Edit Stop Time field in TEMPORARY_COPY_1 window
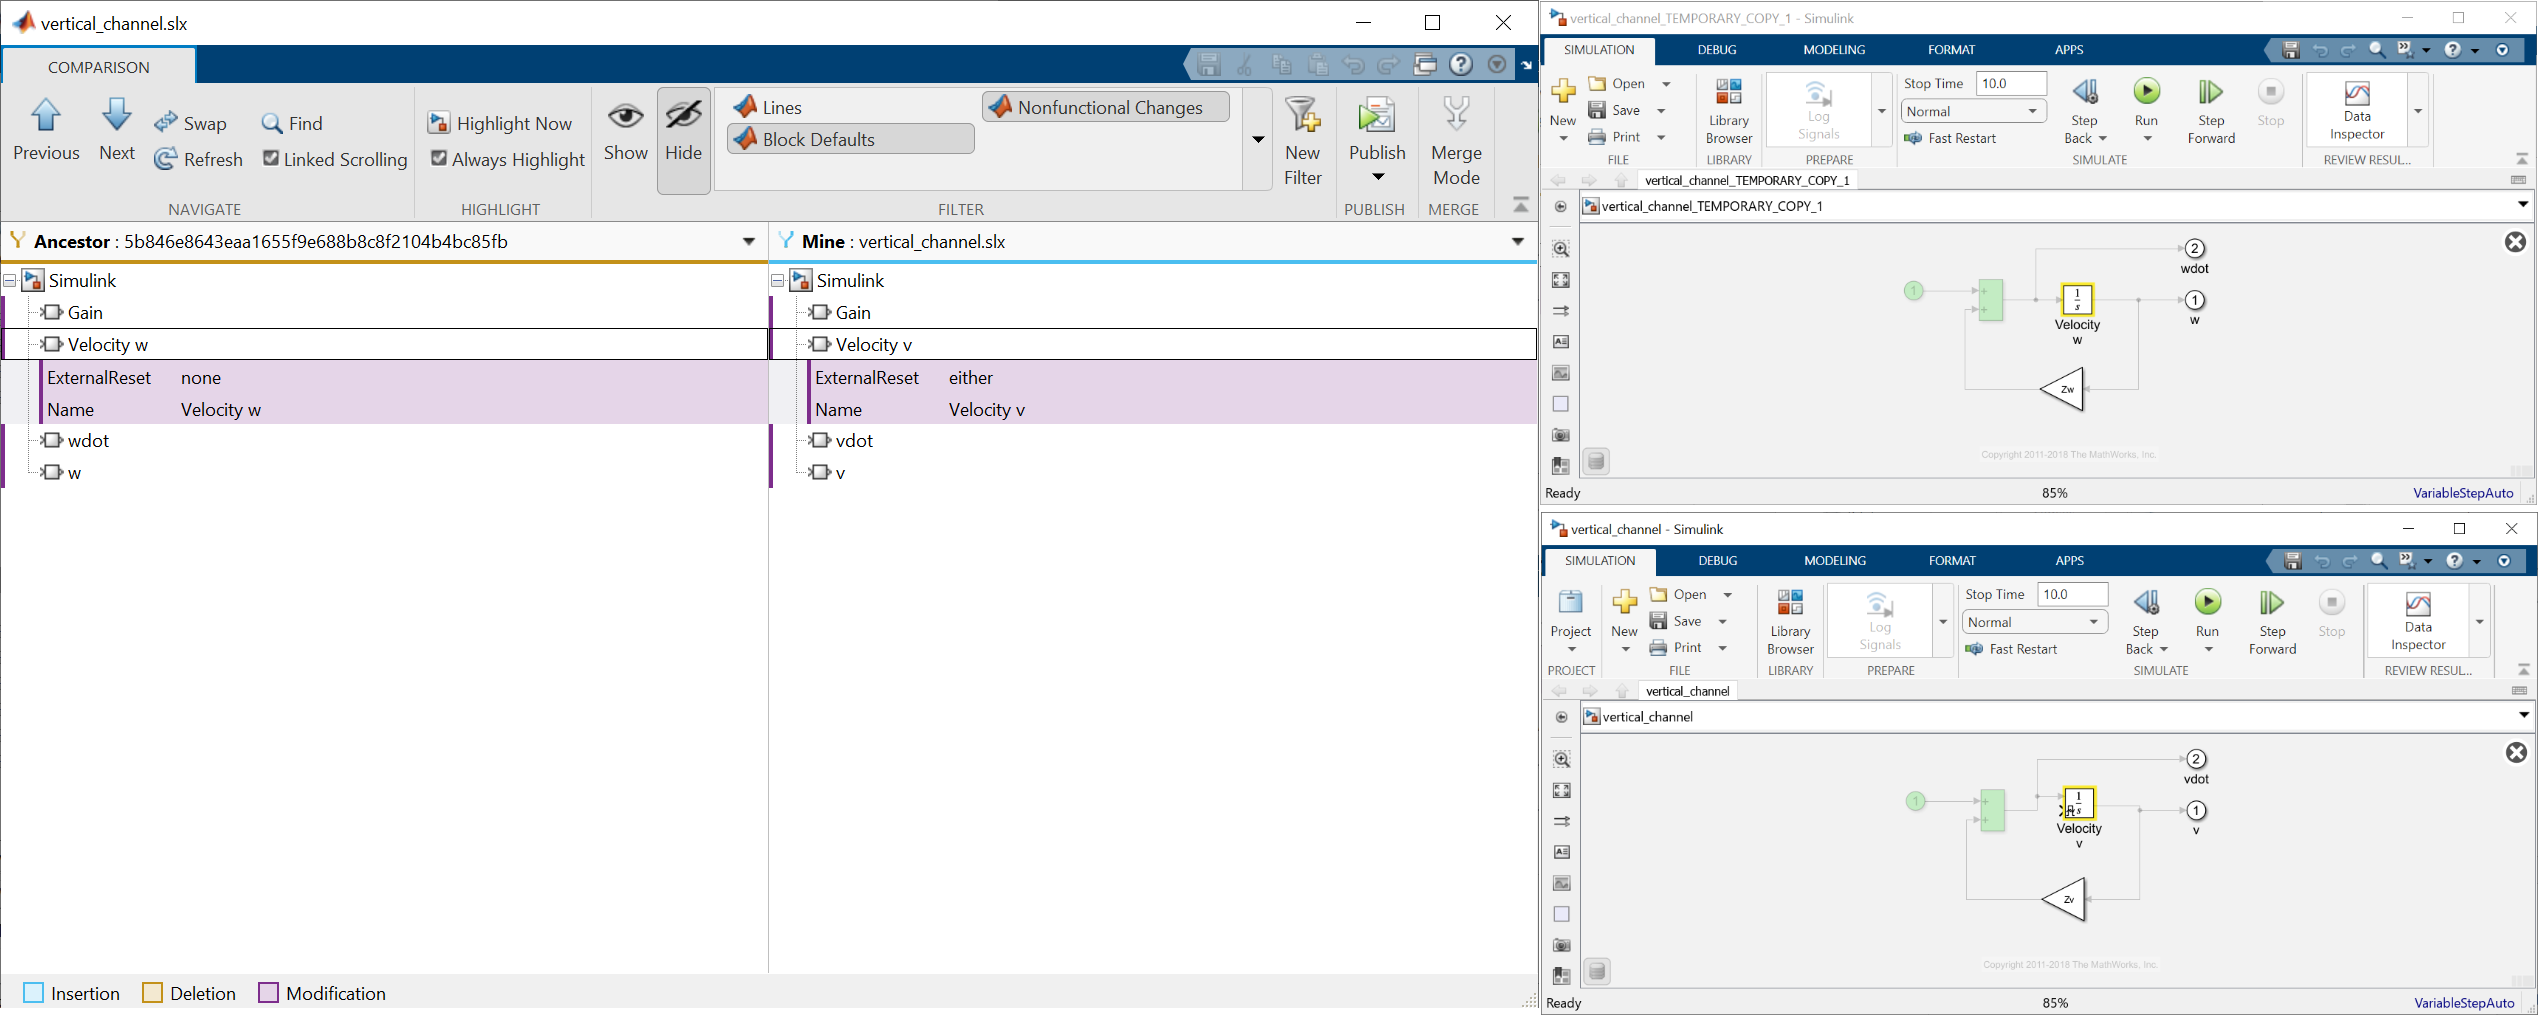This screenshot has width=2548, height=1015. click(x=2012, y=83)
